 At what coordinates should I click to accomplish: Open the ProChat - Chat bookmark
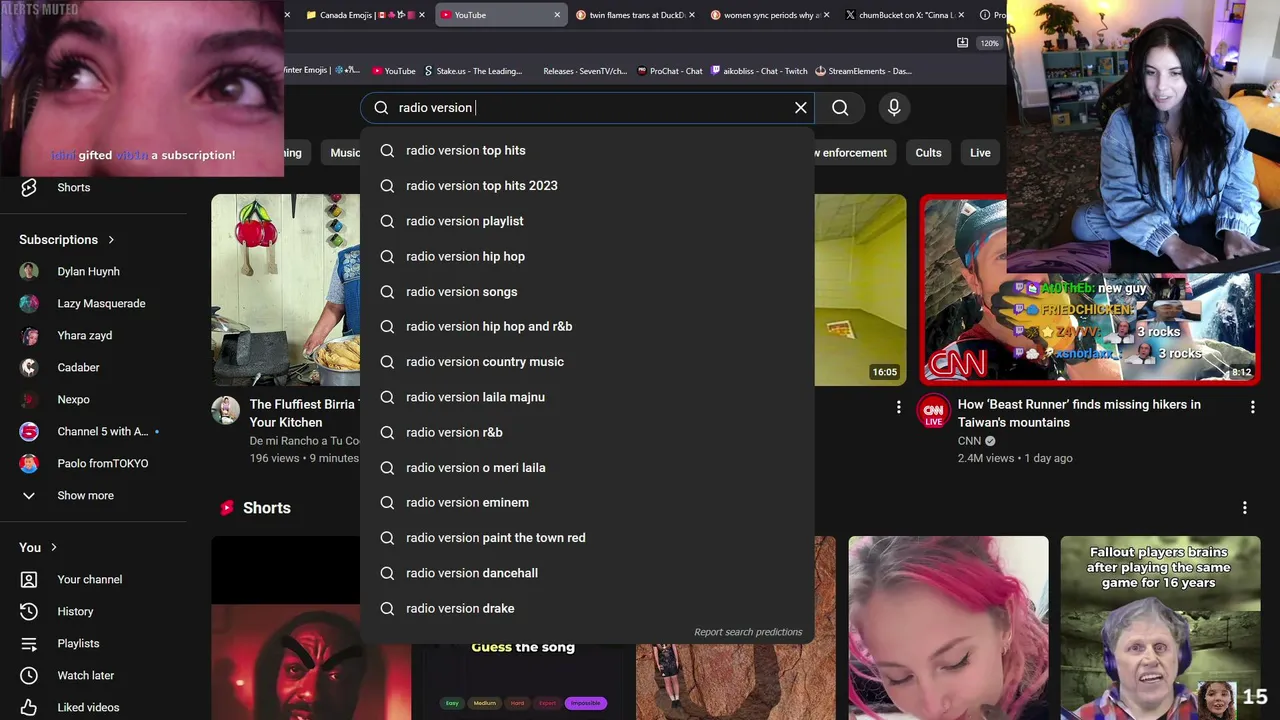point(669,71)
